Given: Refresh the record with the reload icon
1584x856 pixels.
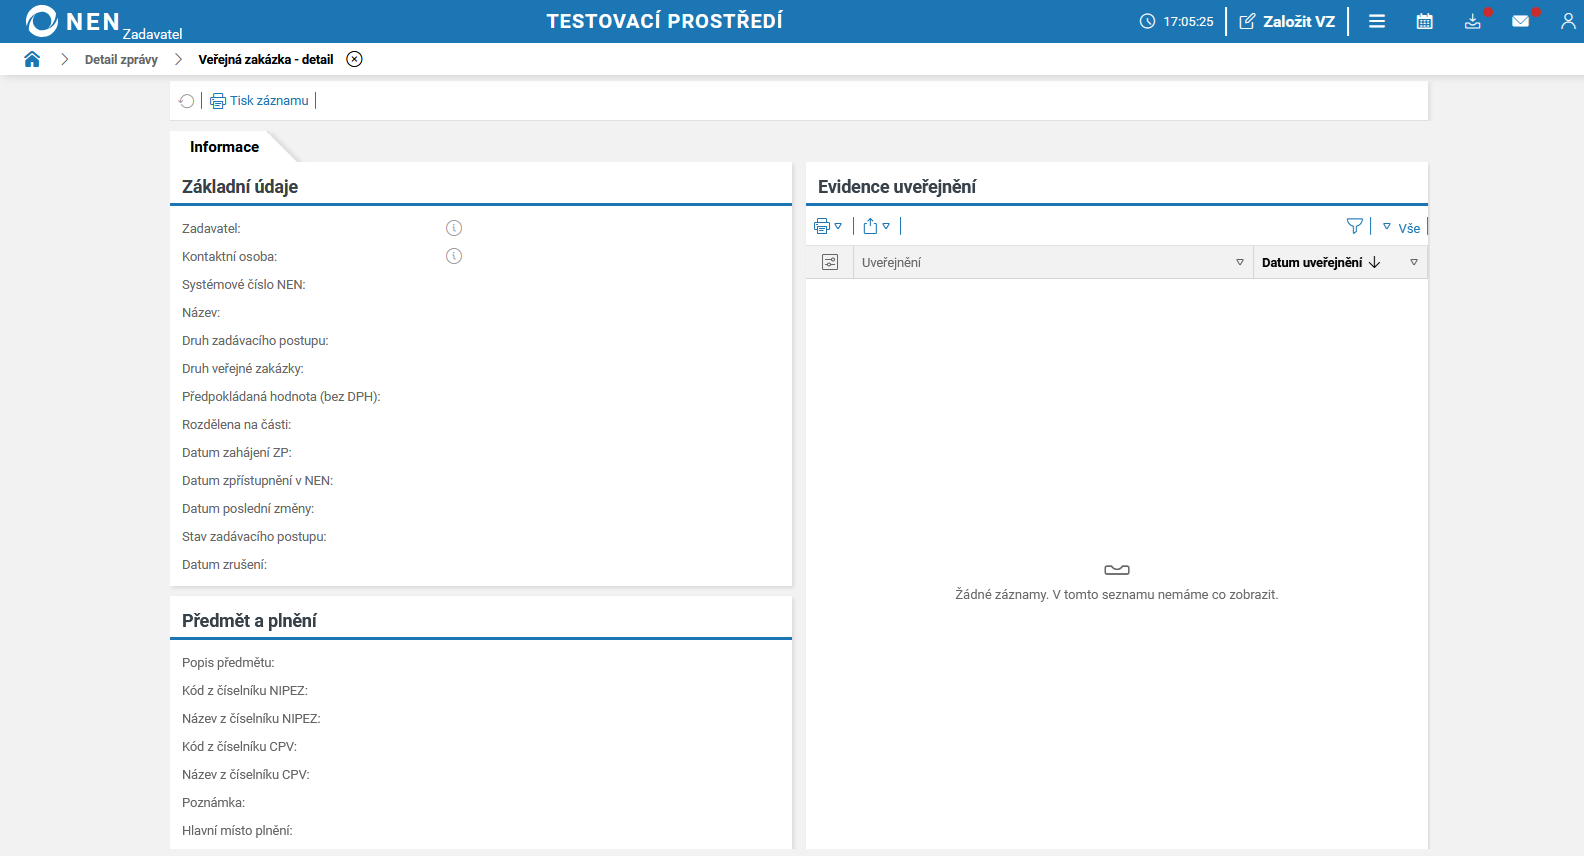Looking at the screenshot, I should [186, 101].
